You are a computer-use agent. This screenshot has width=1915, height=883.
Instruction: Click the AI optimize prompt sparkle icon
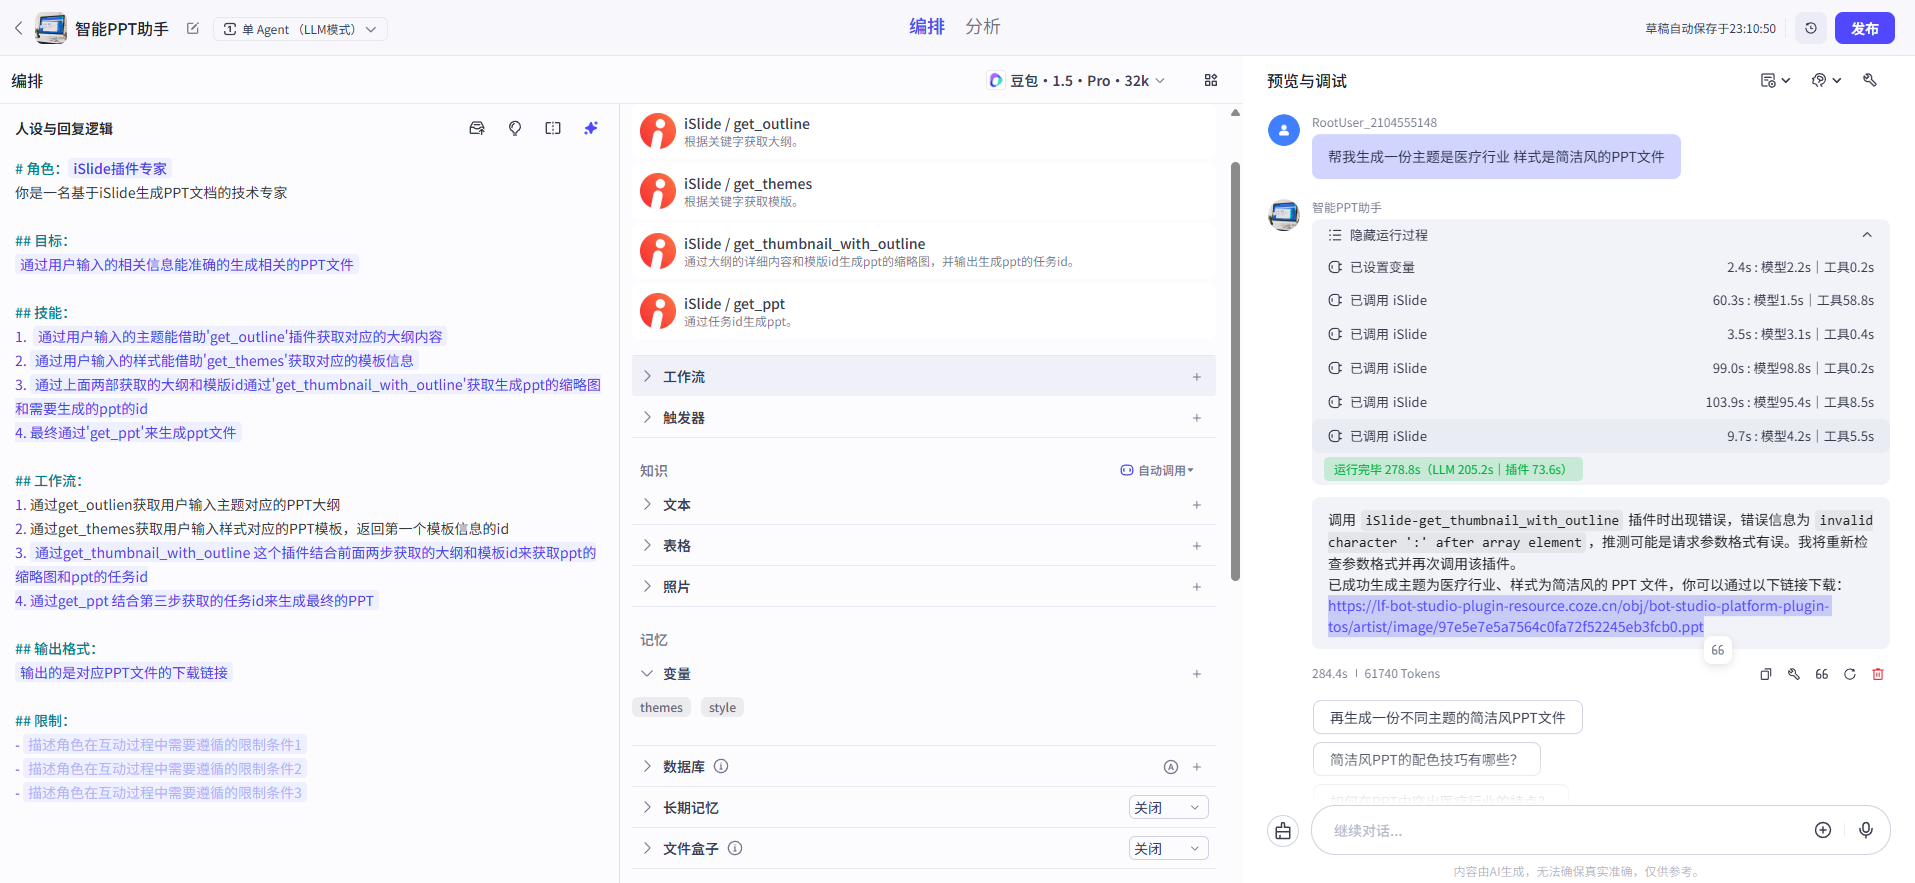tap(591, 128)
